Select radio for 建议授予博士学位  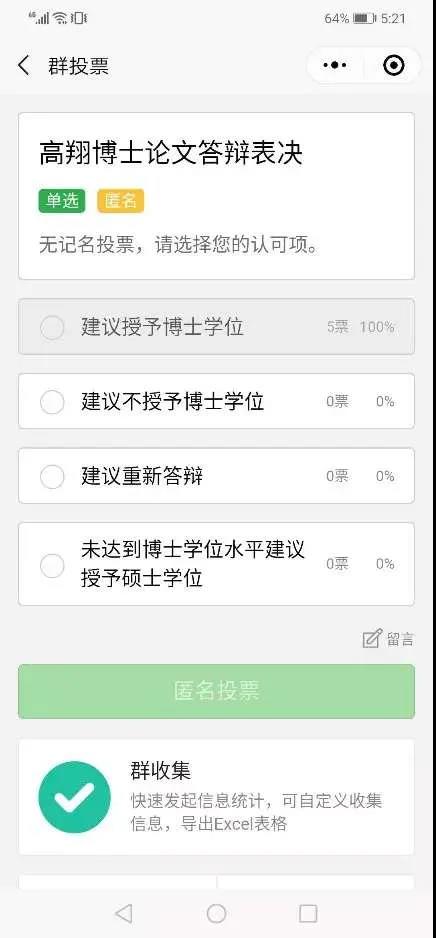(52, 327)
